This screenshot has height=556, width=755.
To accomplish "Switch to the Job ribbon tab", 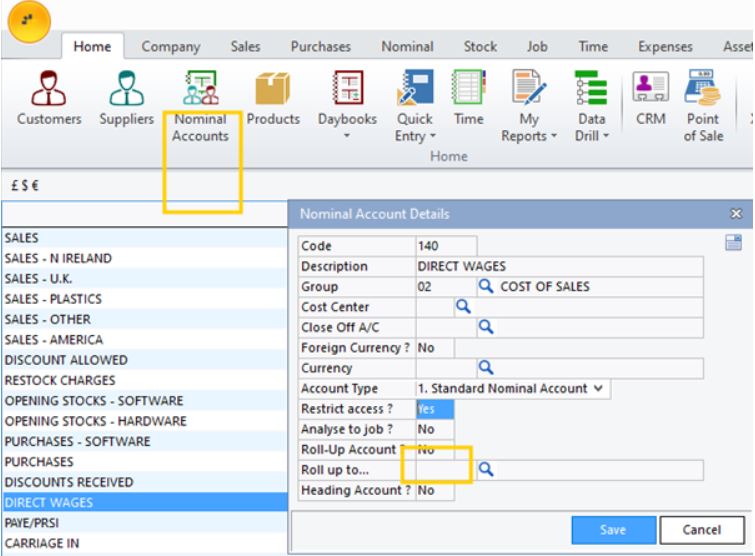I will (537, 47).
